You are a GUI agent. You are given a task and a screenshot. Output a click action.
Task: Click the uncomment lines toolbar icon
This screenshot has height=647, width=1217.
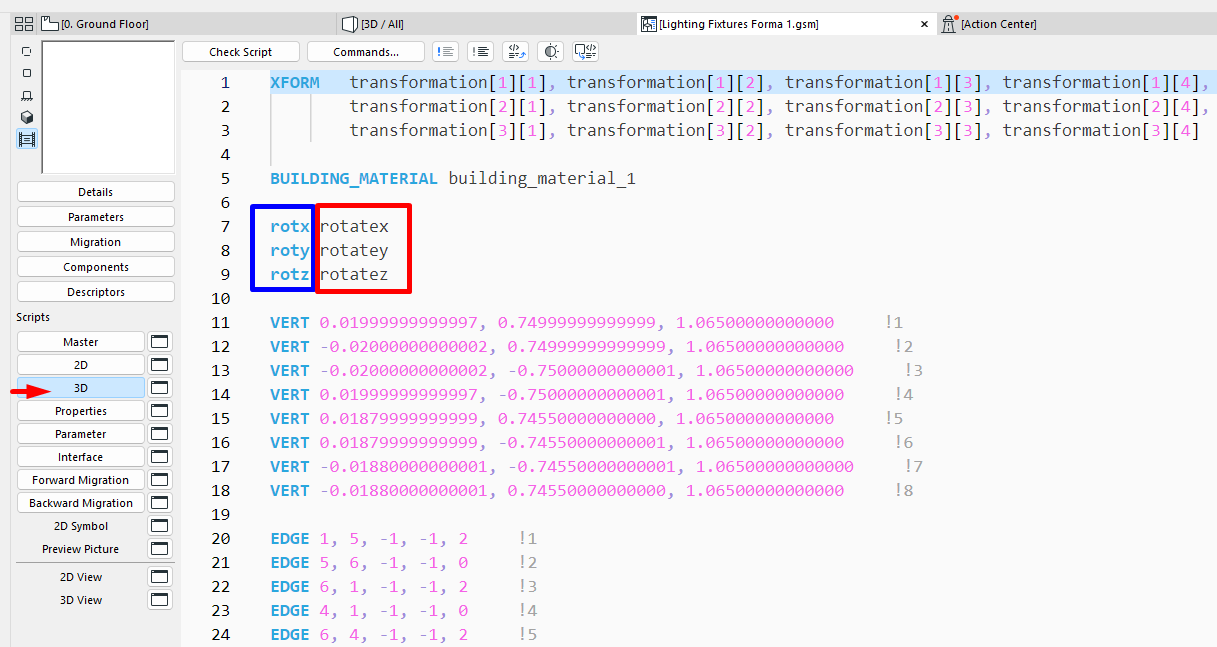pos(480,52)
